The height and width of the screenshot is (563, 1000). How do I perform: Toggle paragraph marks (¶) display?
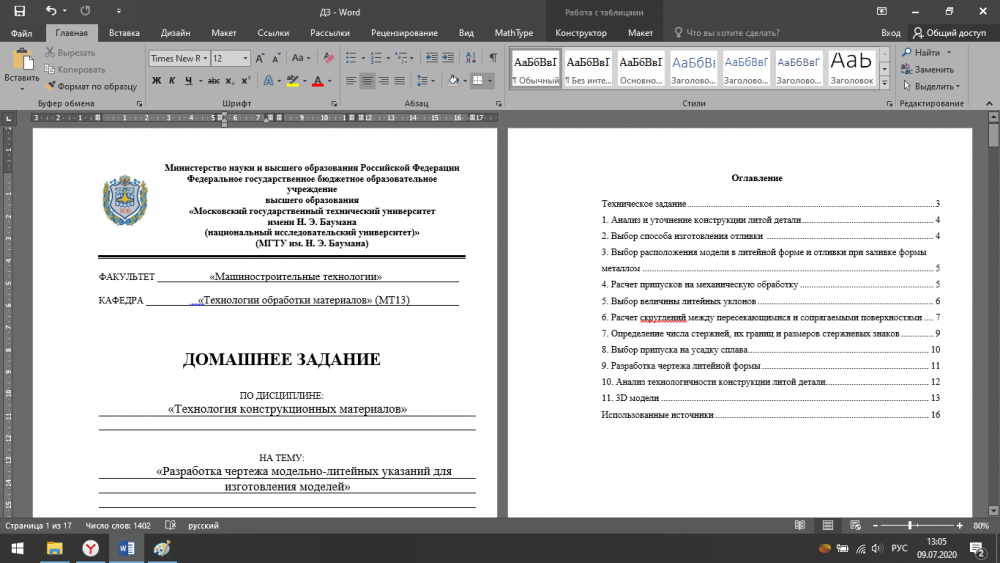coord(493,58)
